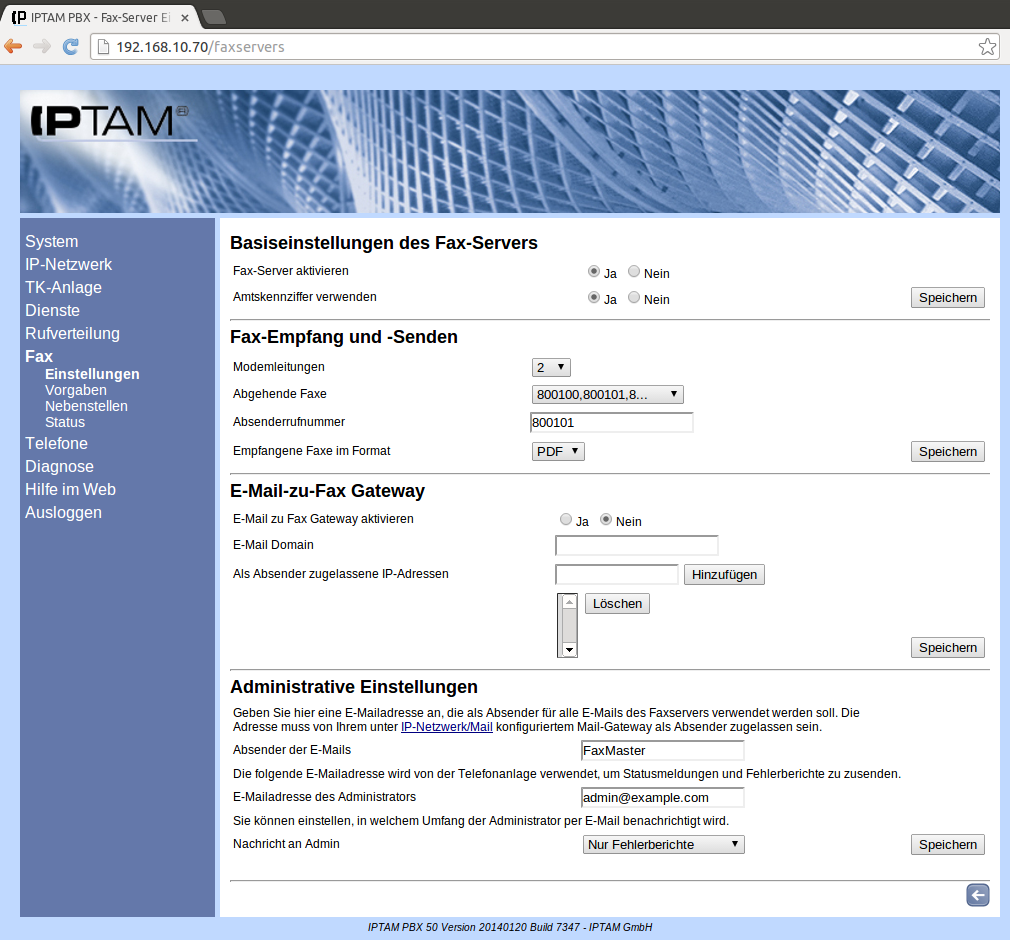Open the TK-Anlage menu in sidebar
1010x940 pixels.
(x=63, y=288)
